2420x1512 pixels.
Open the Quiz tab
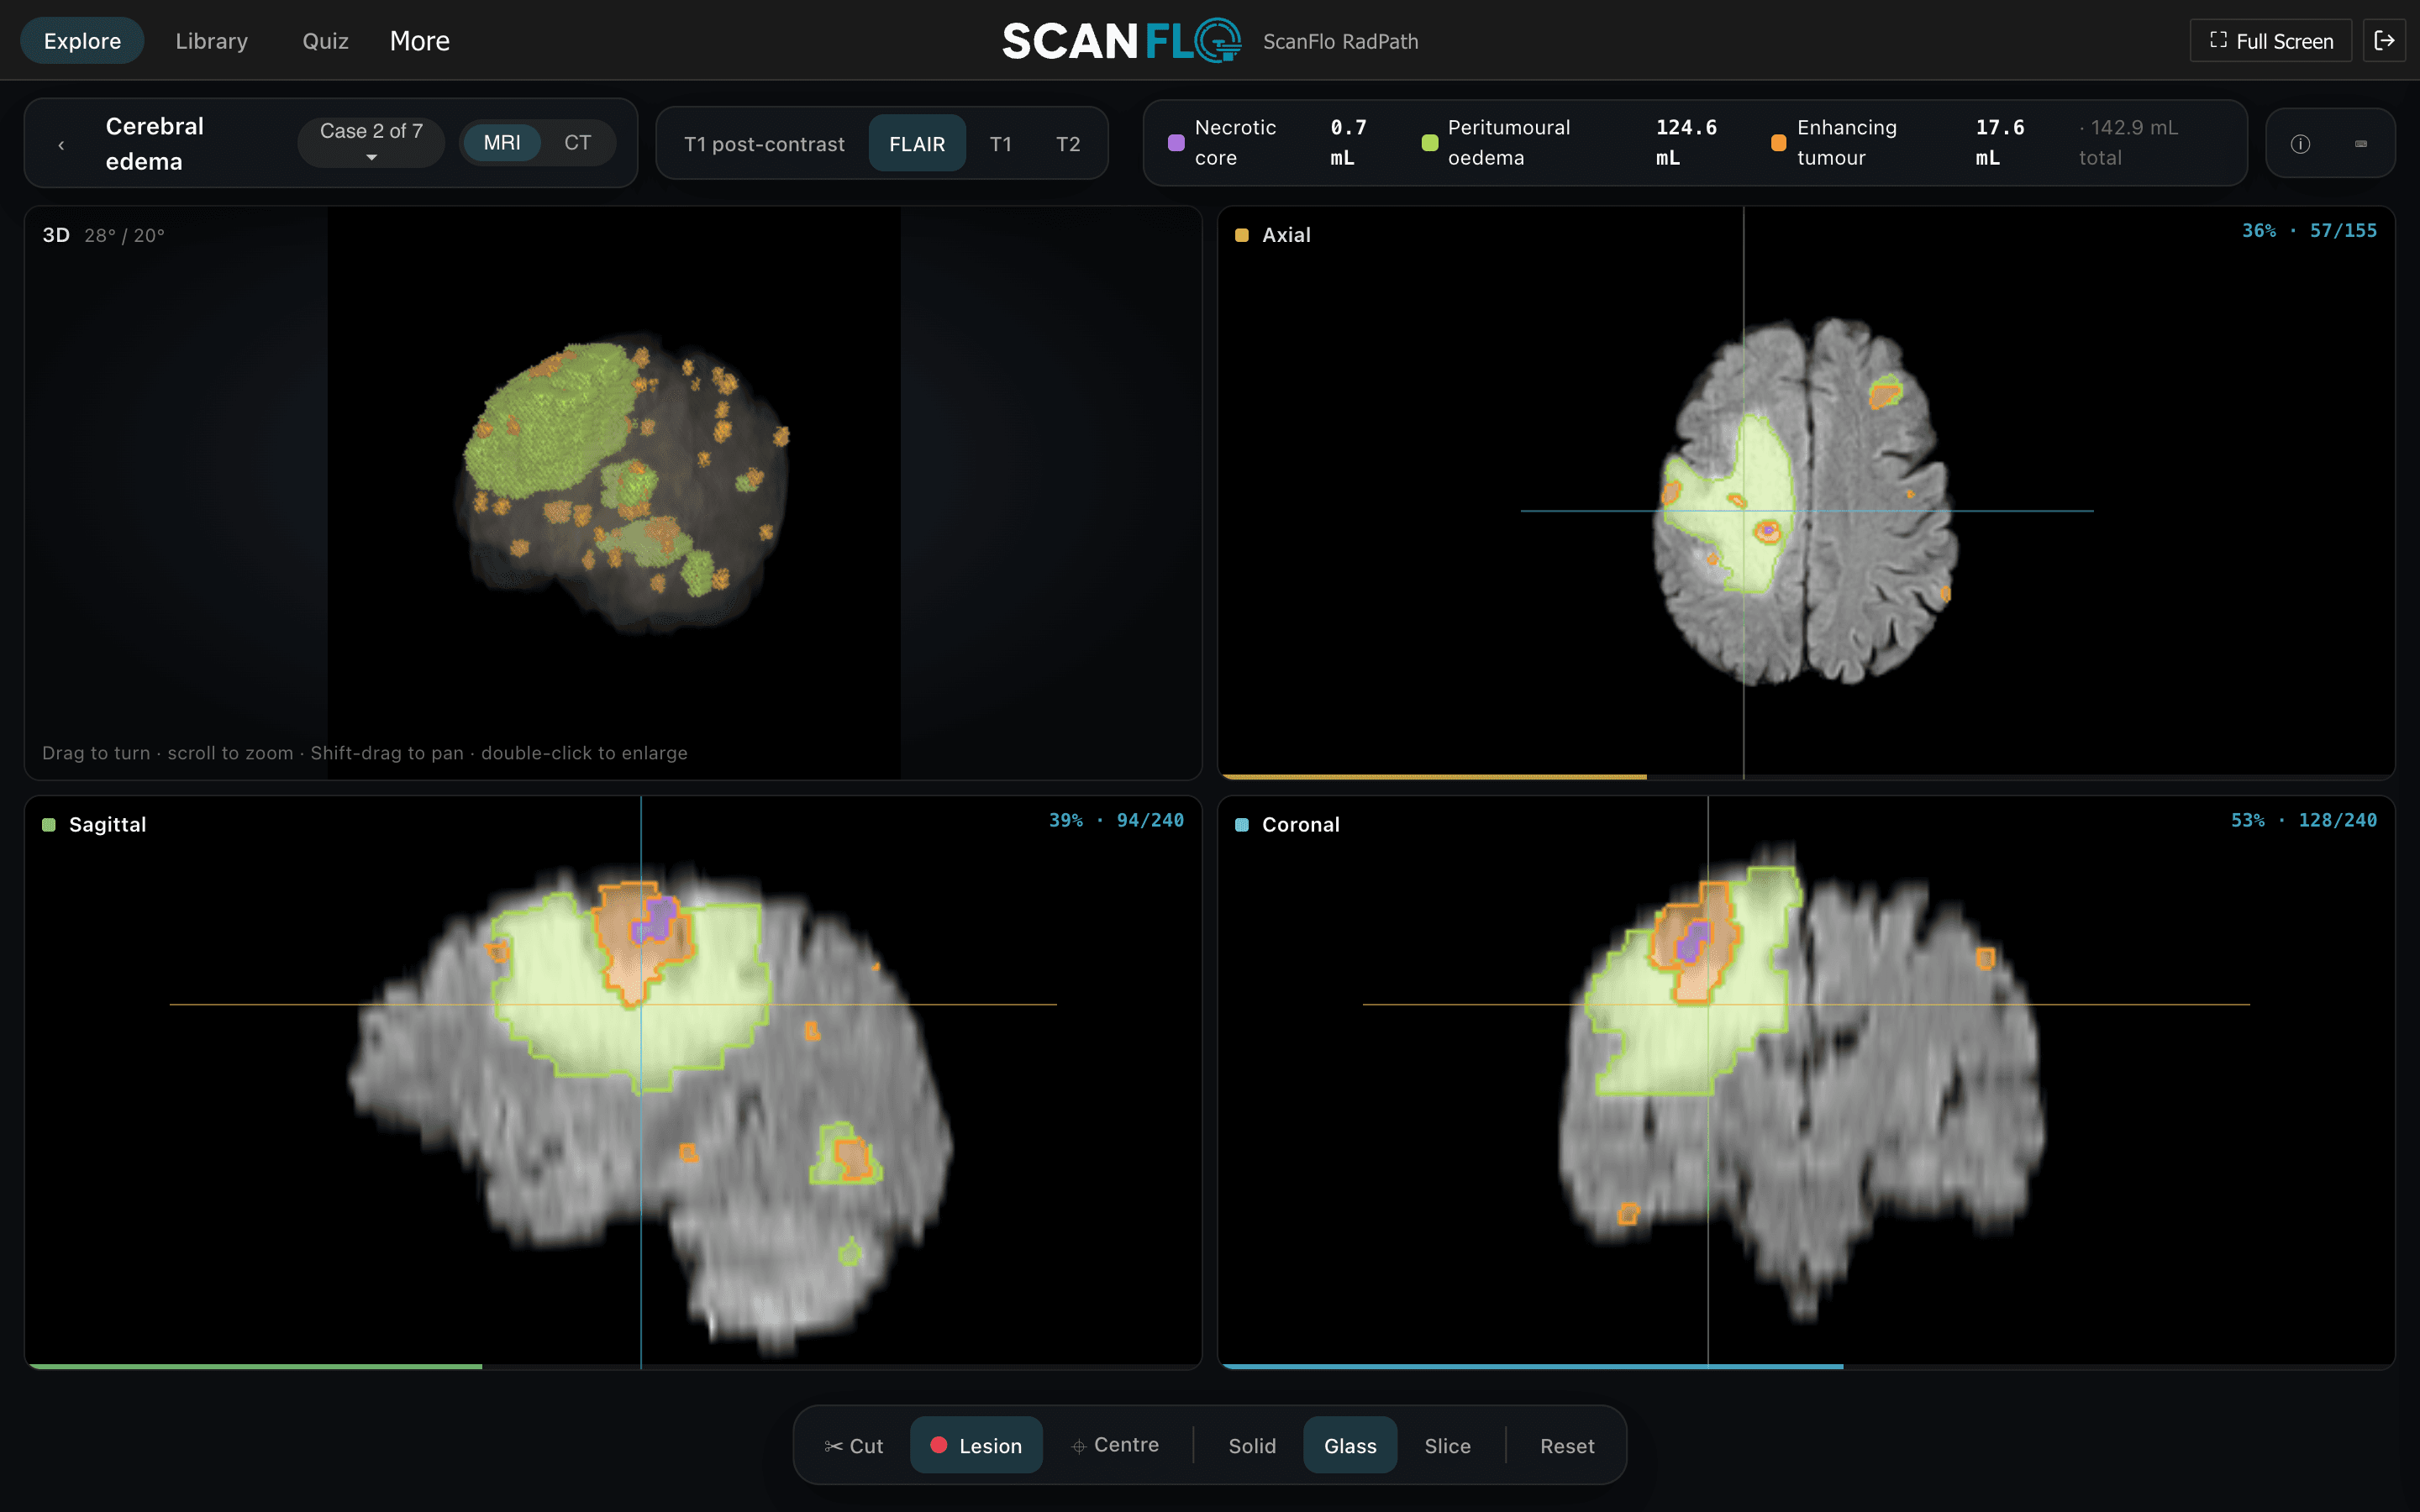325,41
